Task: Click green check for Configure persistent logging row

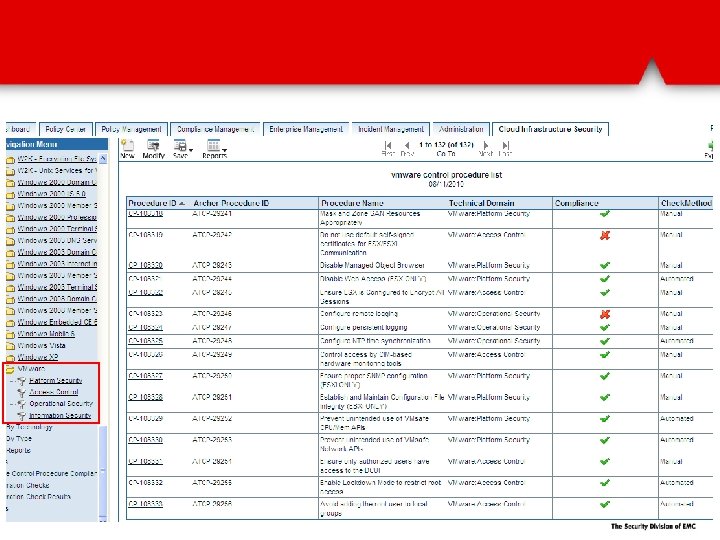Action: tap(605, 328)
